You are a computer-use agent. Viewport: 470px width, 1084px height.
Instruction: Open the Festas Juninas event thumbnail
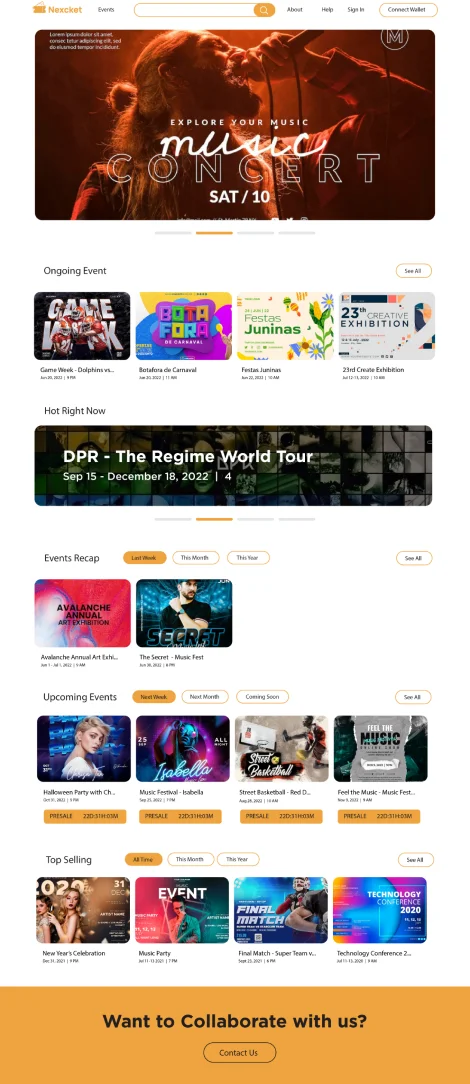[x=285, y=326]
